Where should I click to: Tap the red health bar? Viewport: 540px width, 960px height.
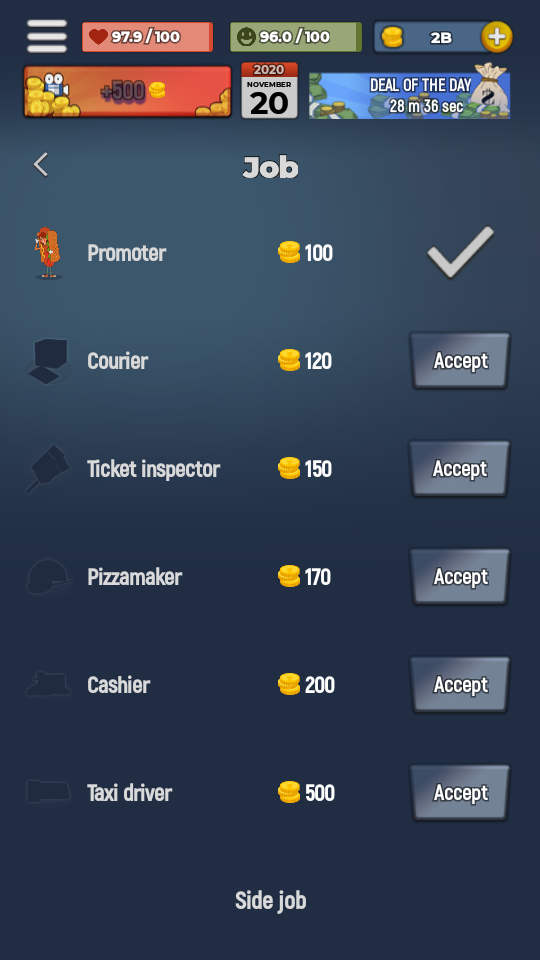coord(148,37)
